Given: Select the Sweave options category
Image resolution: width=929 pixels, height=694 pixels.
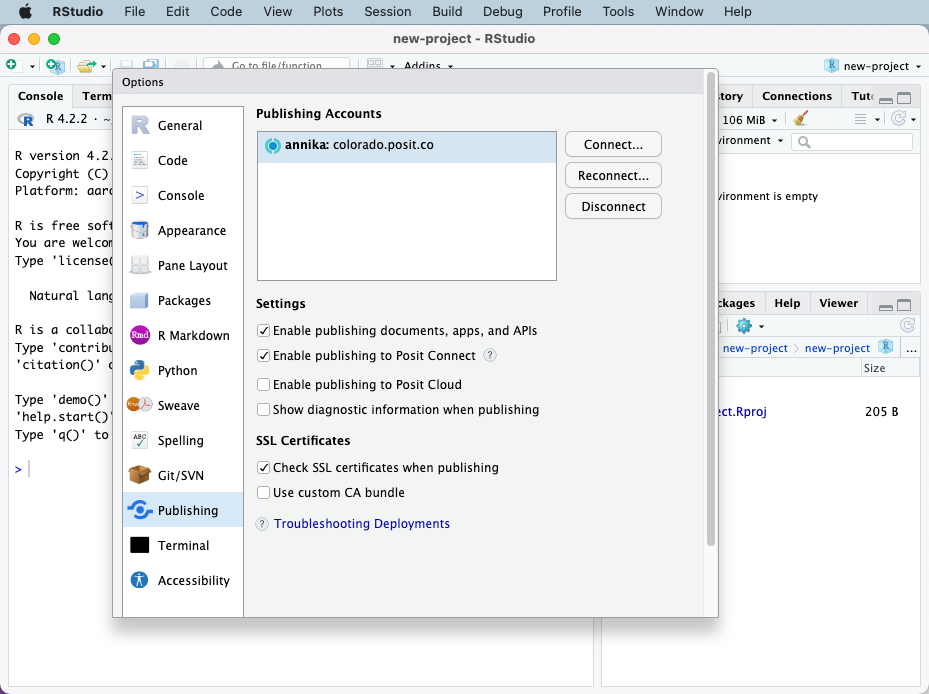Looking at the screenshot, I should click(x=183, y=405).
